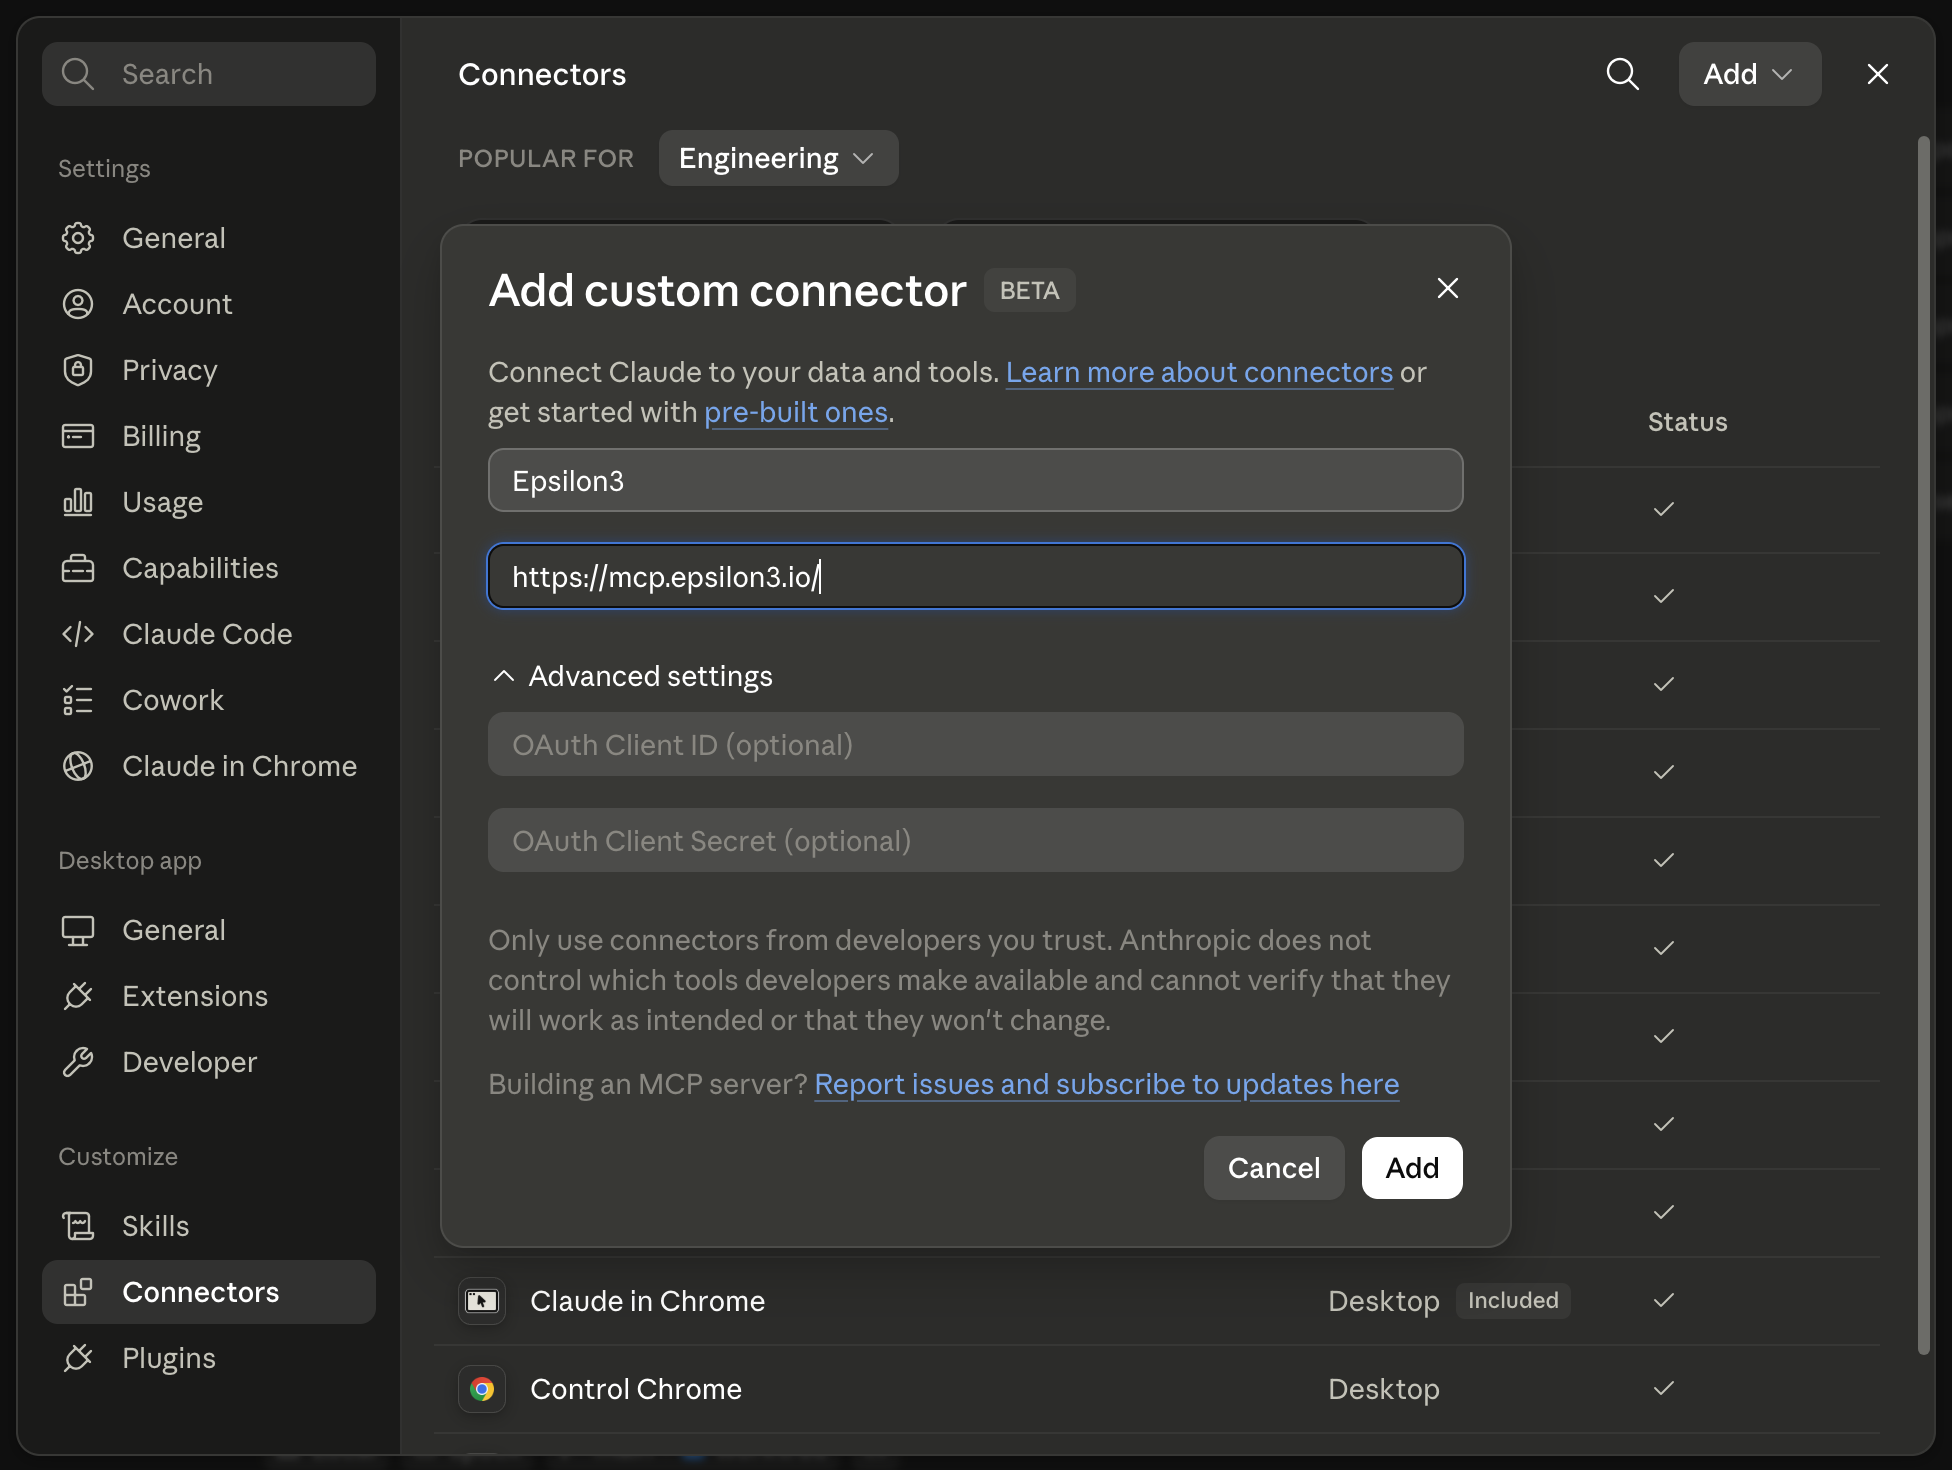Open Capabilities settings page

tap(209, 568)
